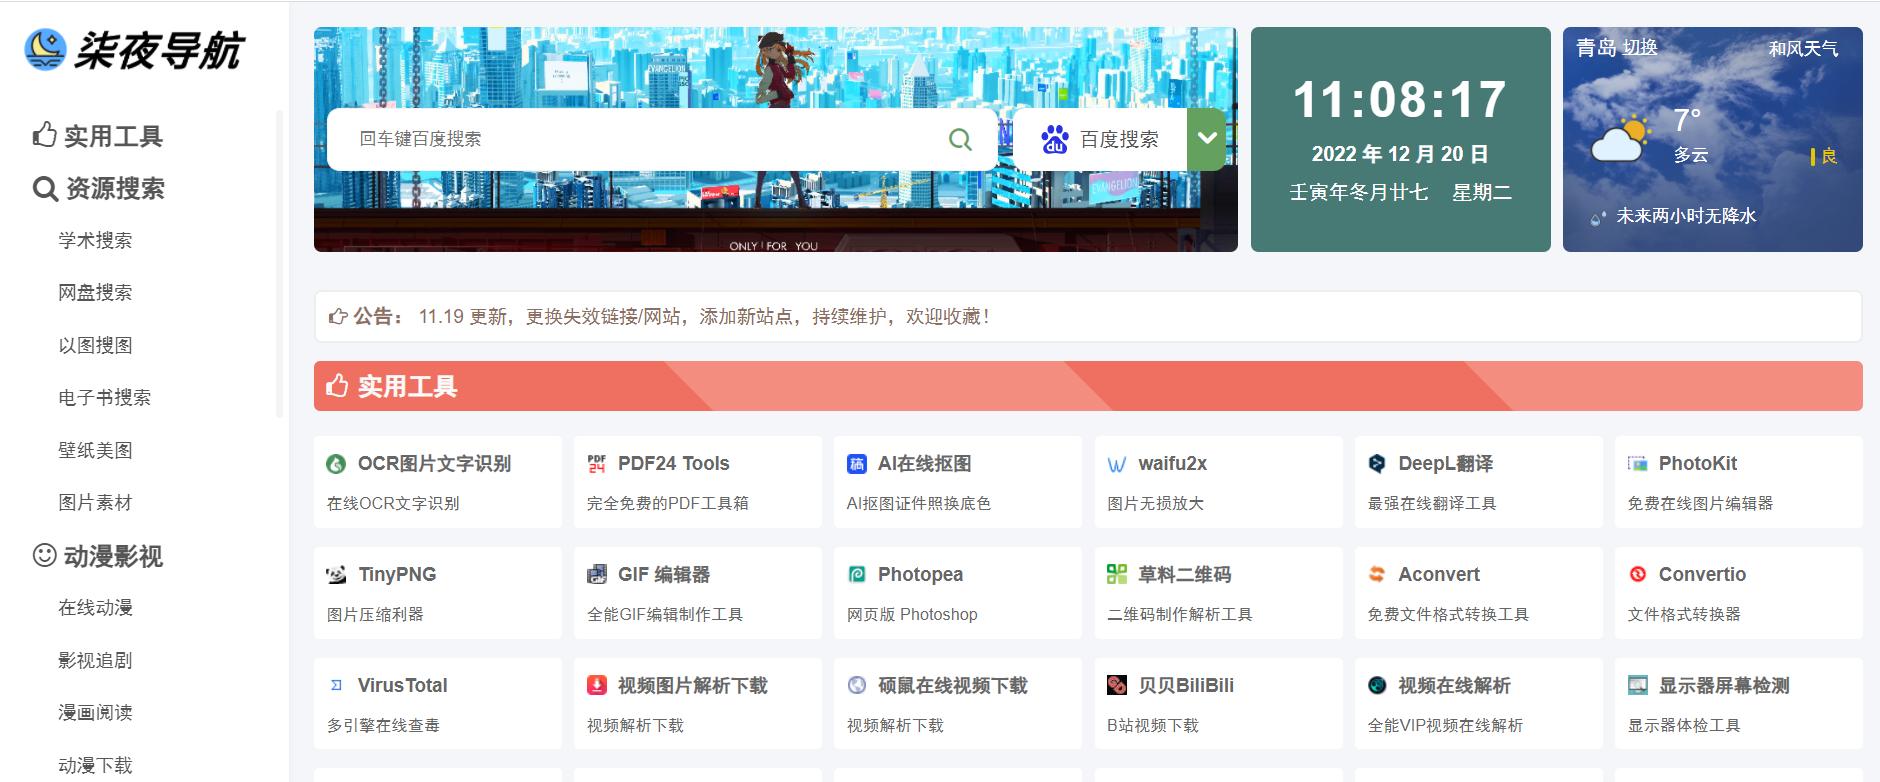Click the cloudy sun weather icon

pyautogui.click(x=1620, y=139)
